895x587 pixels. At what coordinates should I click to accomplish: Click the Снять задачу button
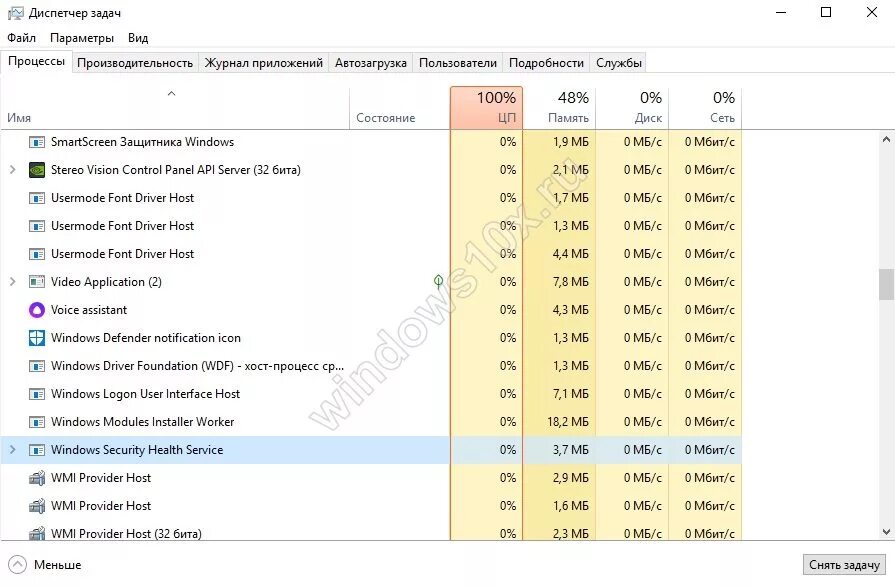[844, 565]
